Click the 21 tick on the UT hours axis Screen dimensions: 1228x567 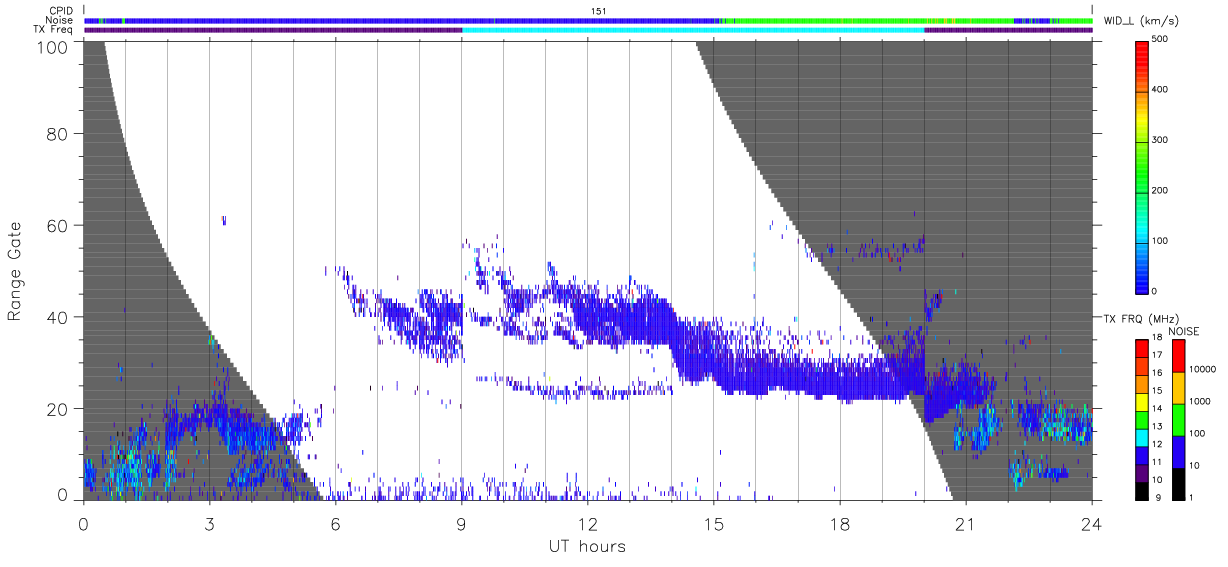point(966,523)
